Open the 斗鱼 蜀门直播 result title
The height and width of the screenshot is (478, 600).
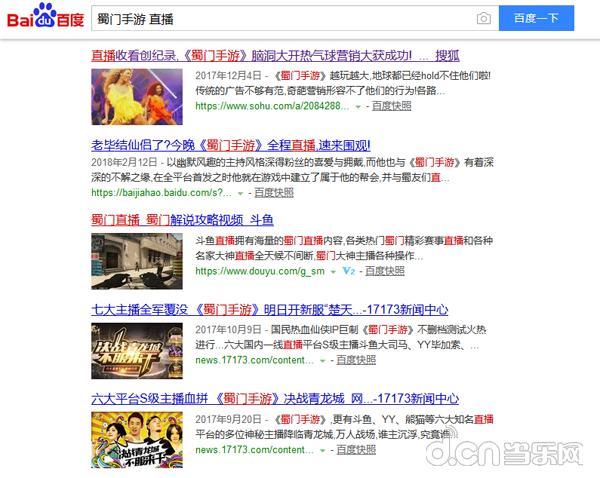click(182, 220)
